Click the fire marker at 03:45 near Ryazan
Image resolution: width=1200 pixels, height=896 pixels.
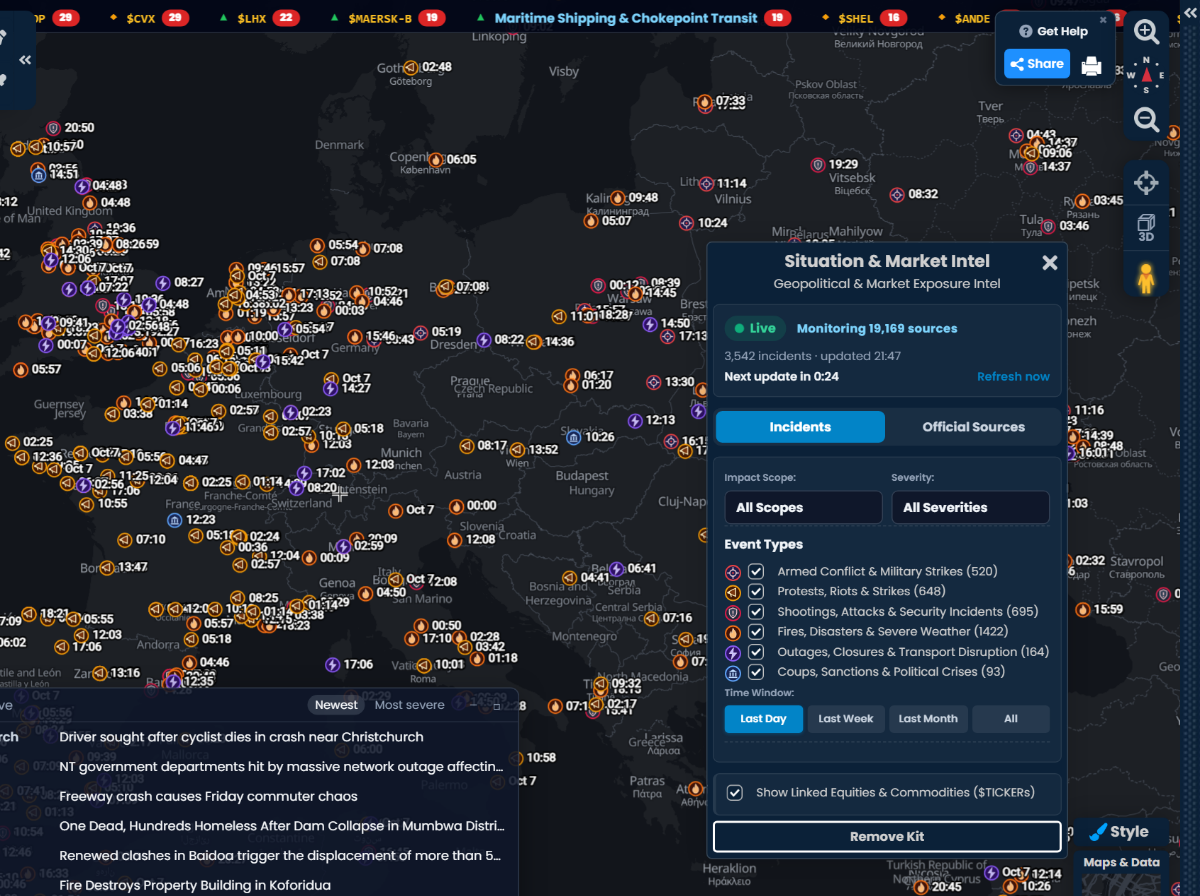[x=1083, y=201]
